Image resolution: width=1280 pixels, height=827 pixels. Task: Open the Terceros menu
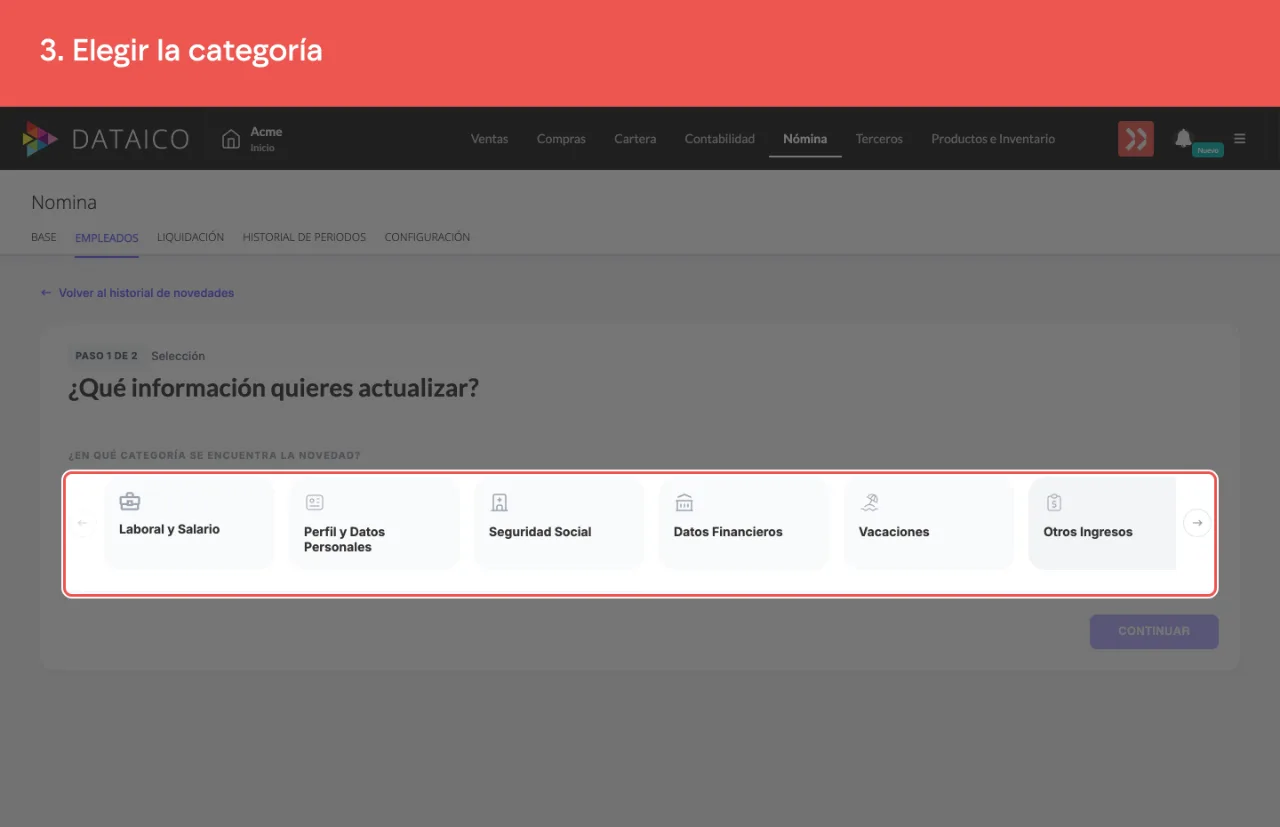pos(879,139)
